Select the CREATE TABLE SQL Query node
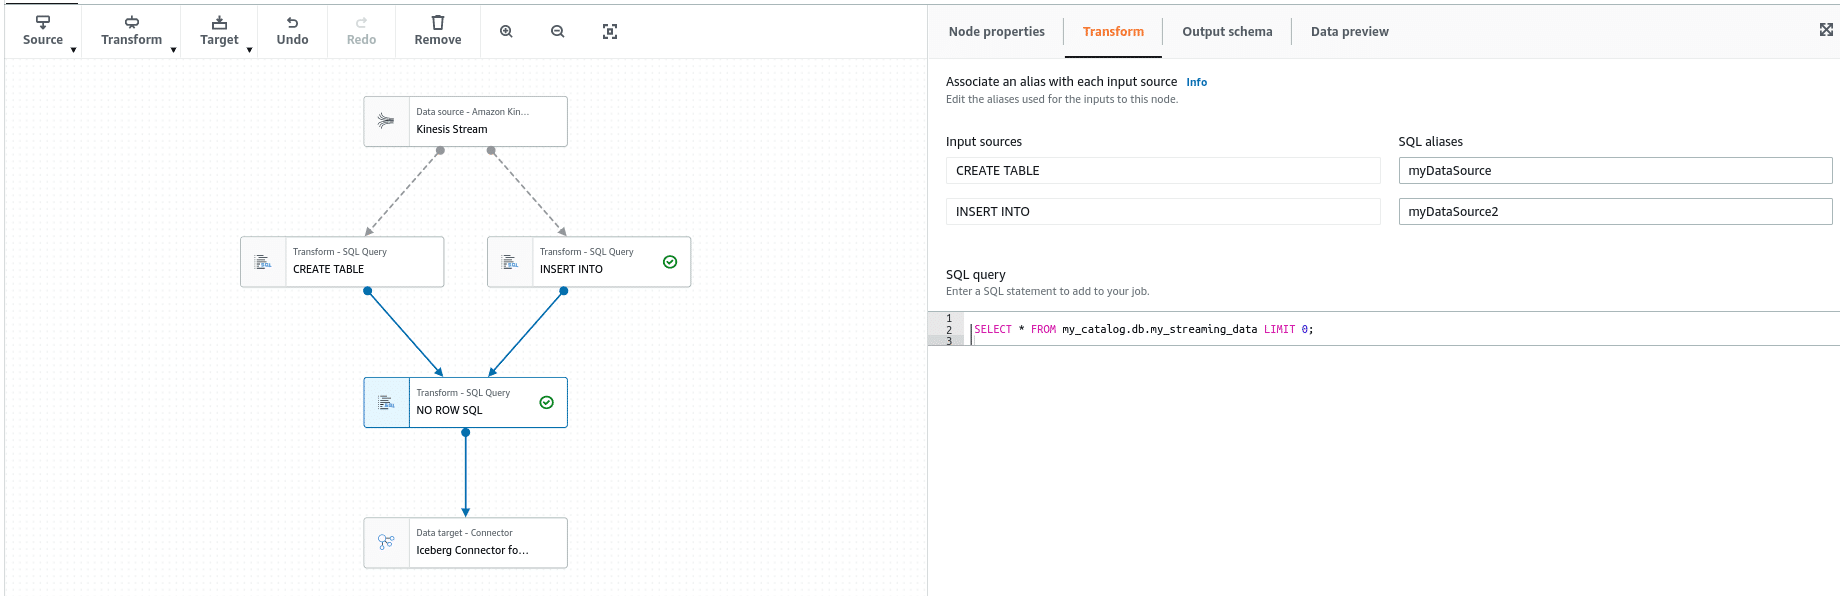1840x596 pixels. point(342,262)
